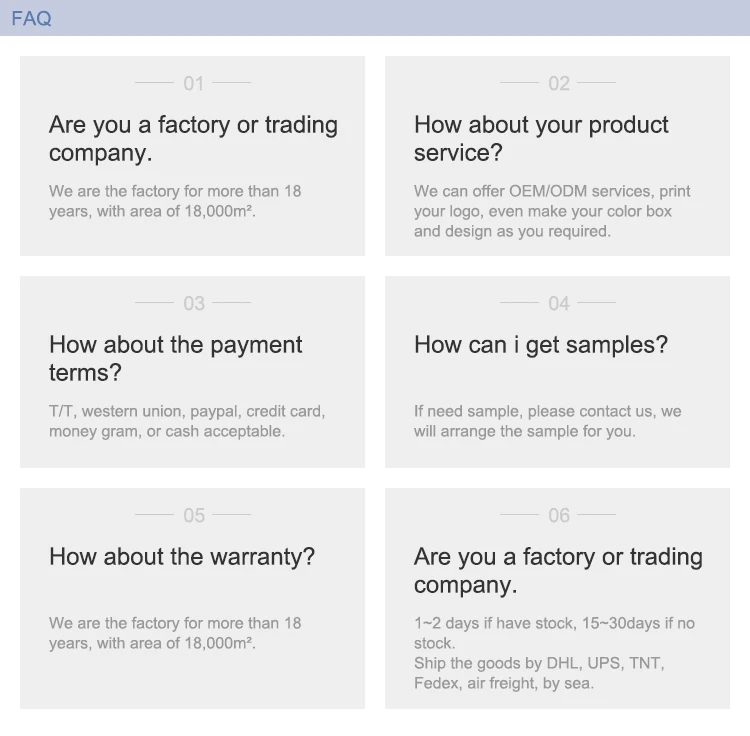
Task: Click the '1~2 days if have stock' text
Action: click(554, 632)
